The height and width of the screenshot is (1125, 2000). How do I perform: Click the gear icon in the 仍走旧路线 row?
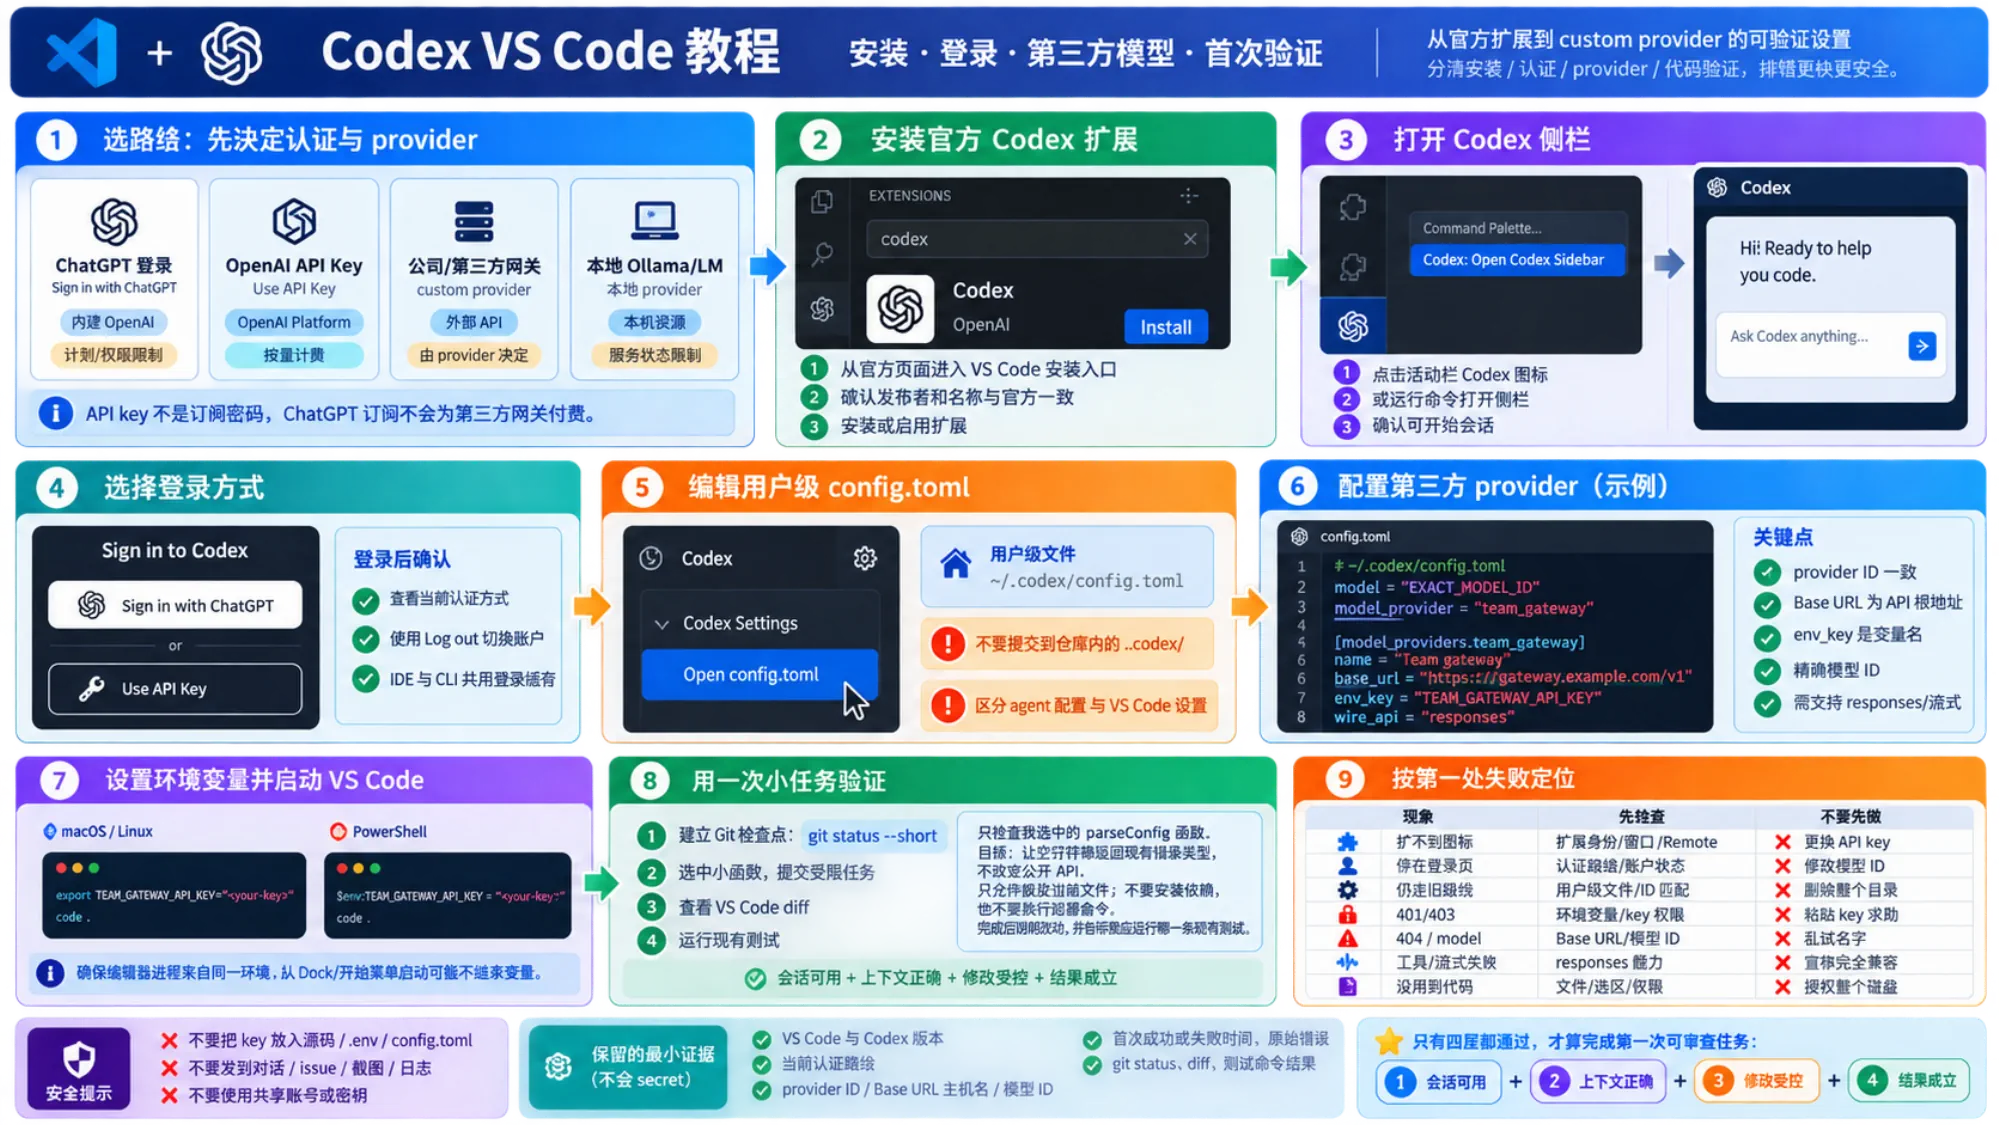pos(1348,890)
